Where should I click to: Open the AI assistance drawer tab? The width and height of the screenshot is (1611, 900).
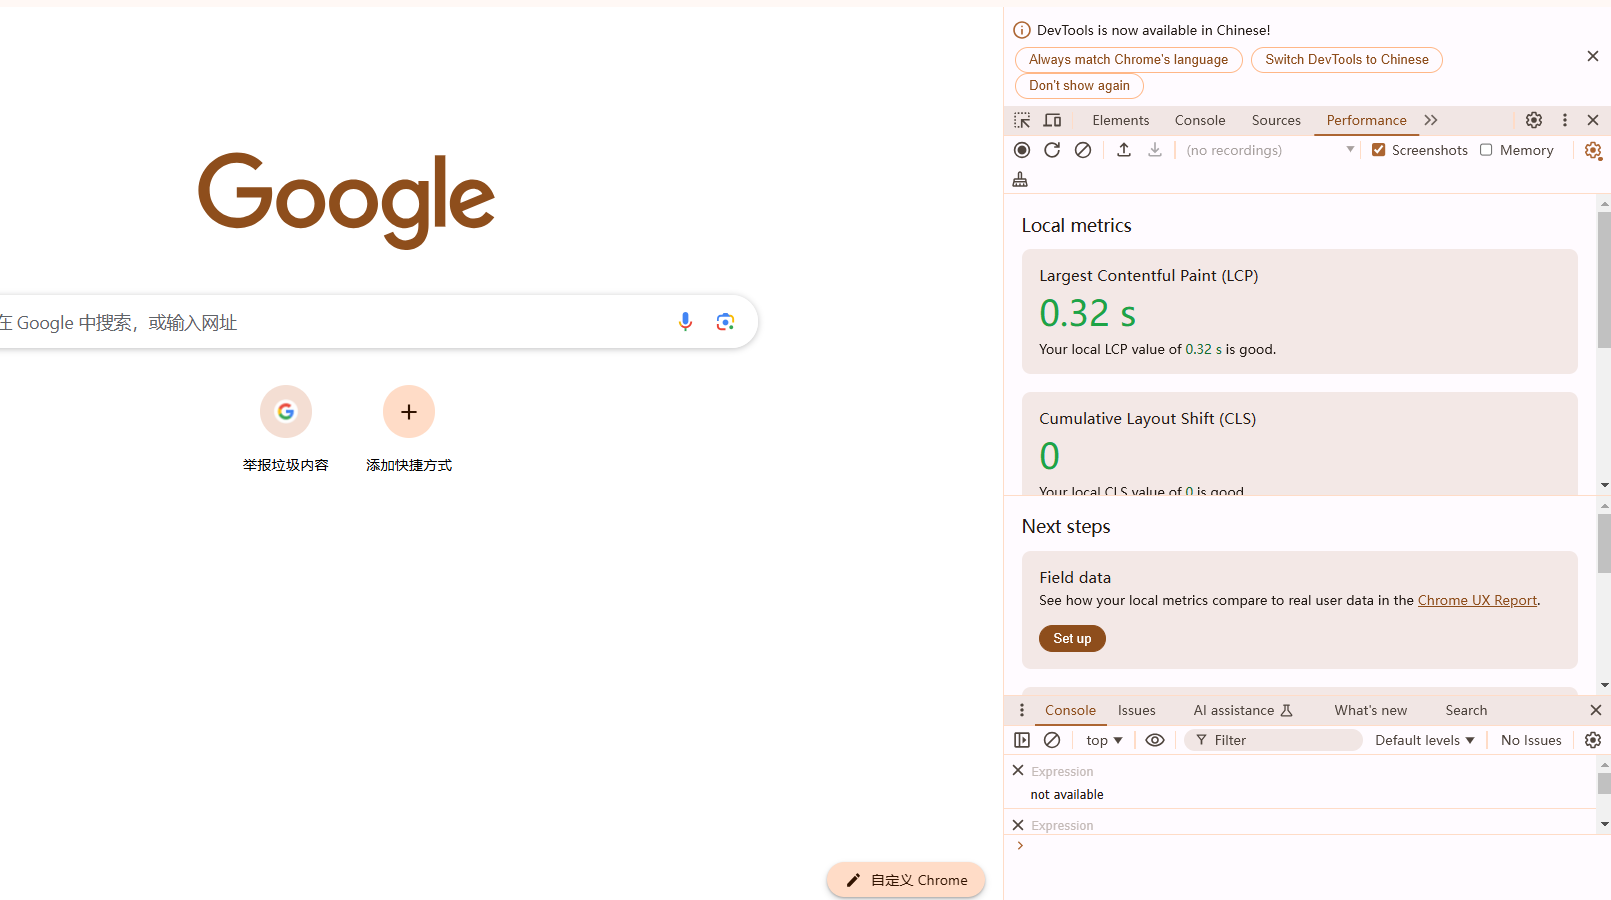(1243, 710)
